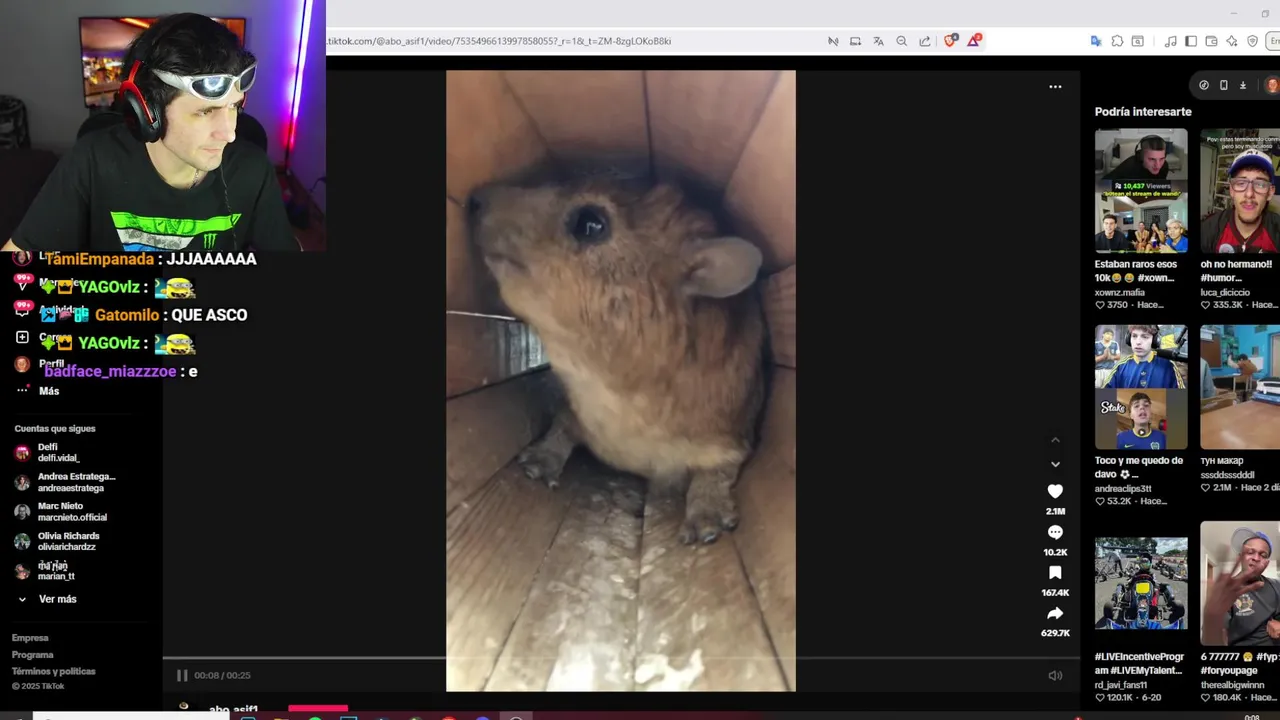Image resolution: width=1280 pixels, height=720 pixels.
Task: Open the extensions puzzle piece menu
Action: coord(1117,41)
